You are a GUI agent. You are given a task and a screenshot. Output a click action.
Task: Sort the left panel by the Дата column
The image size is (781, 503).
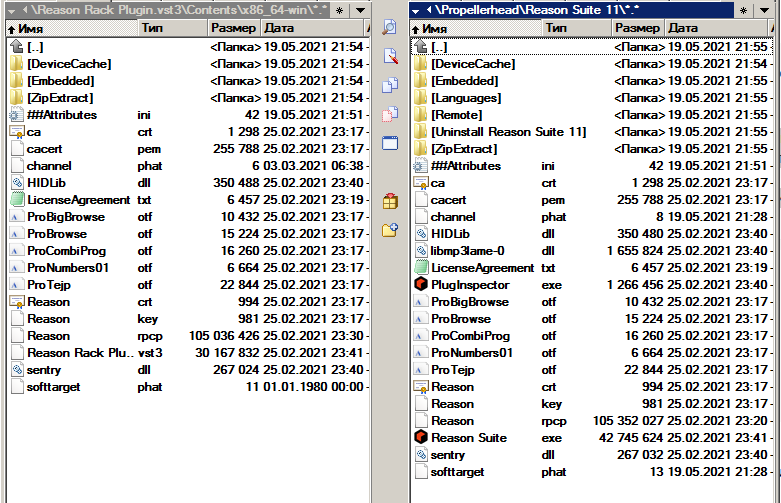314,28
